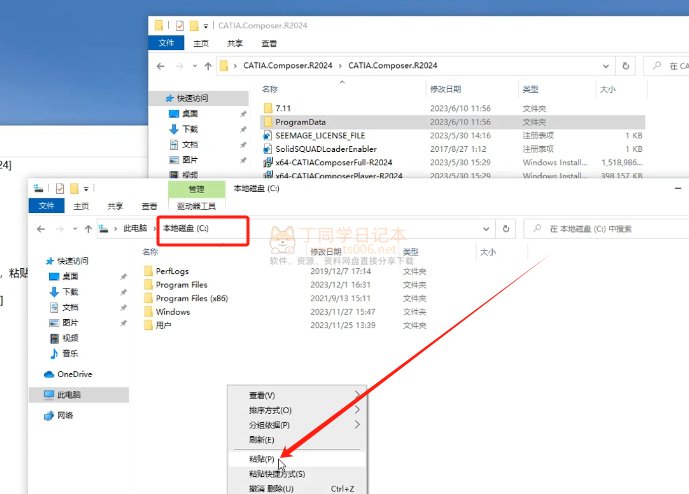This screenshot has height=494, width=689.
Task: Open Desktop (桌面) in C: window sidebar
Action: coord(70,276)
